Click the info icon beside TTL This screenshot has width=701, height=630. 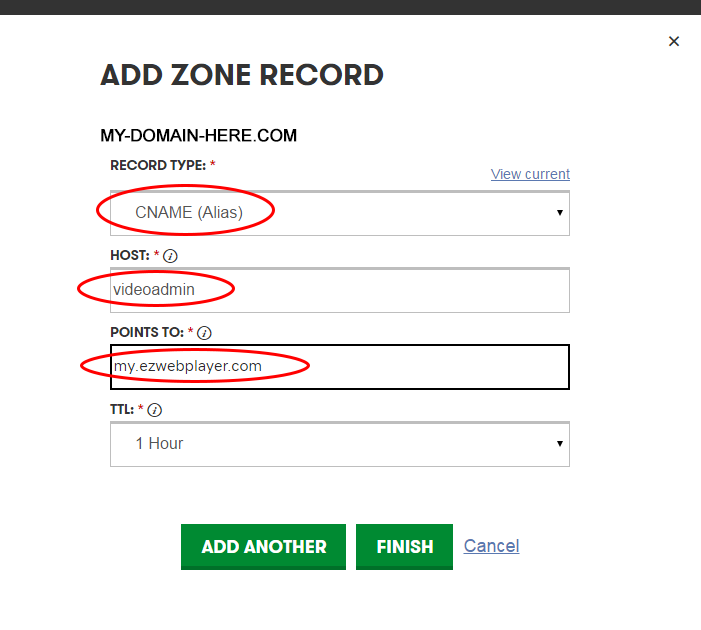click(x=155, y=410)
